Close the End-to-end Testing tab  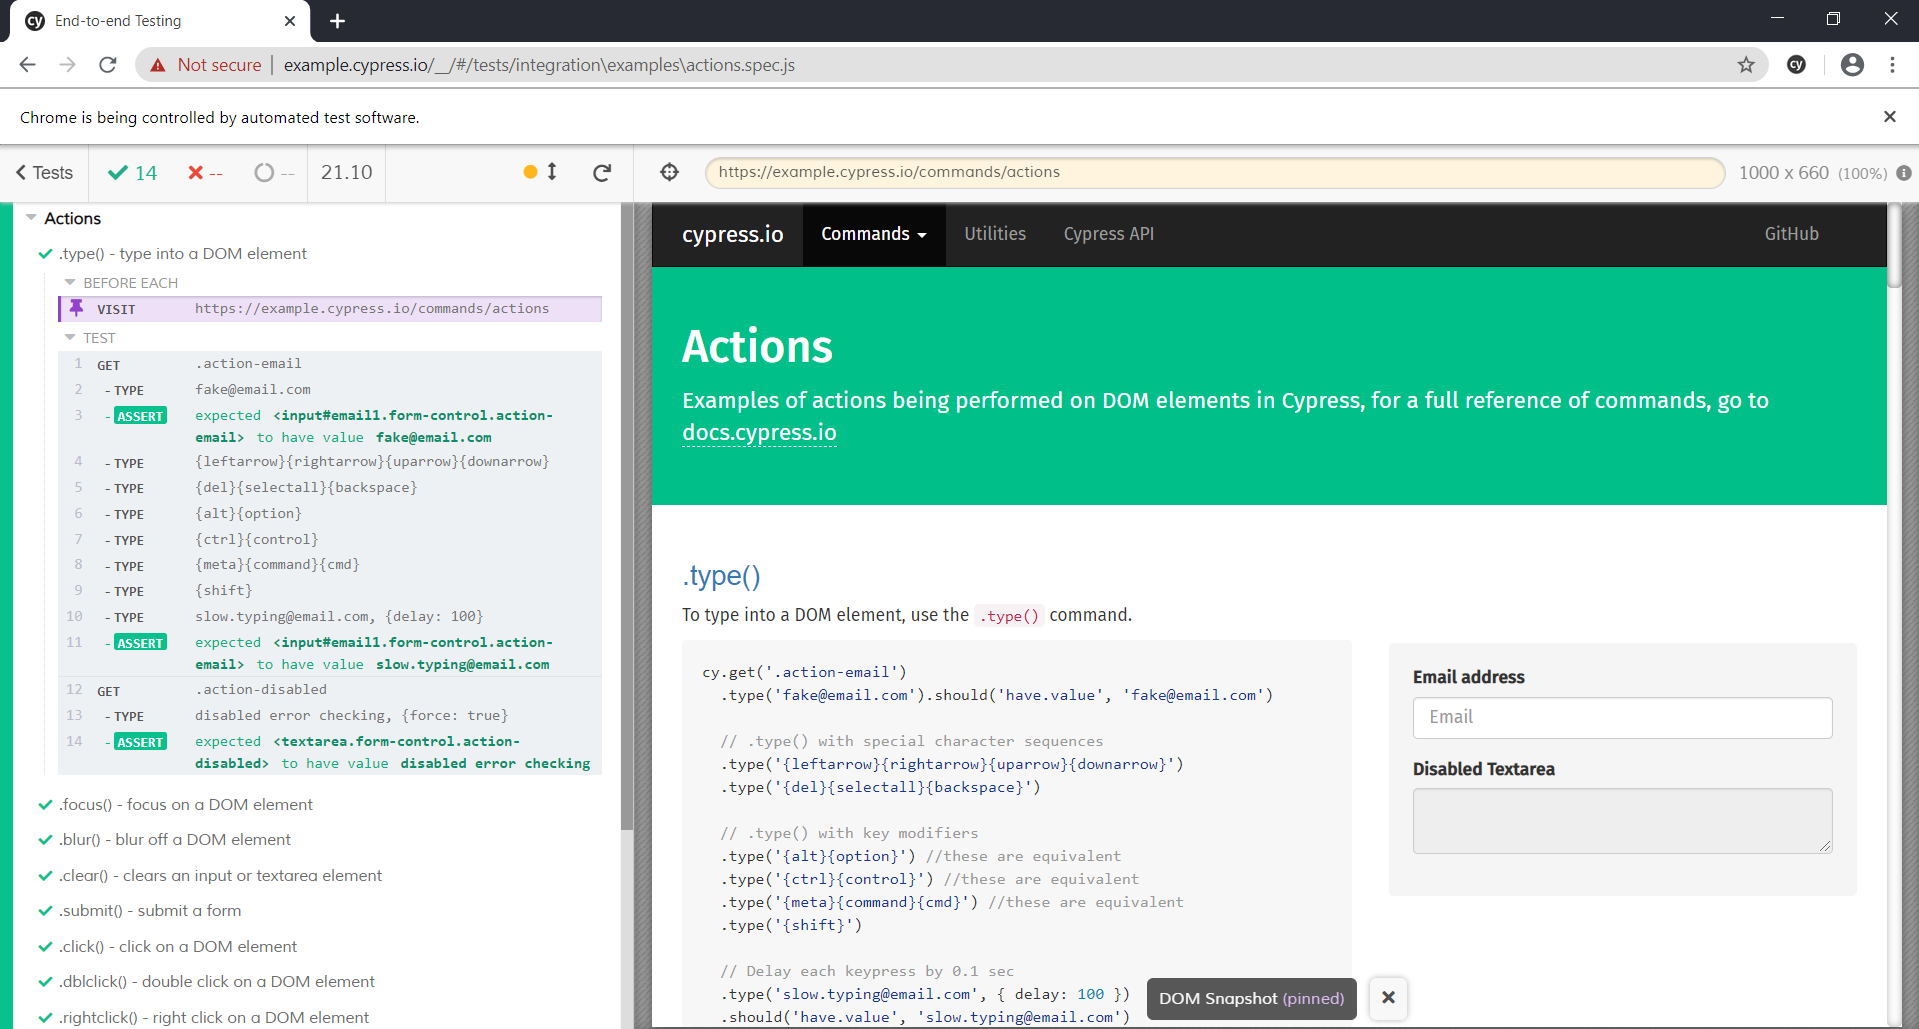(290, 21)
